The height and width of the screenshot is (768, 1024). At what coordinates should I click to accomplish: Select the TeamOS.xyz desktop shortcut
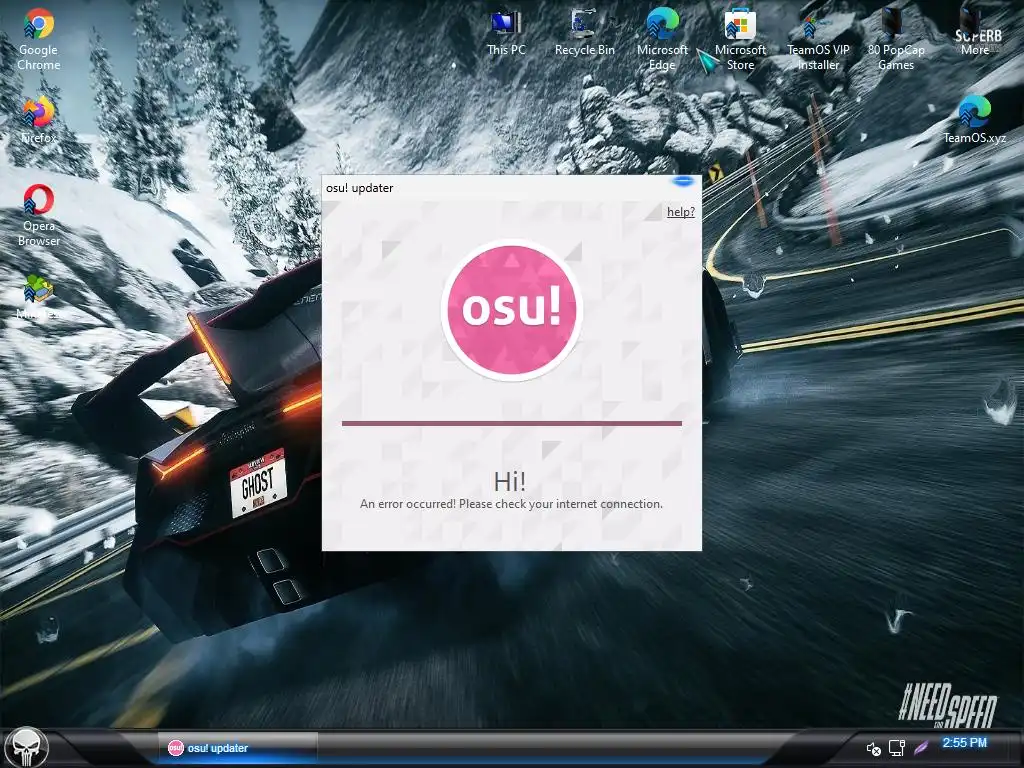tap(974, 120)
